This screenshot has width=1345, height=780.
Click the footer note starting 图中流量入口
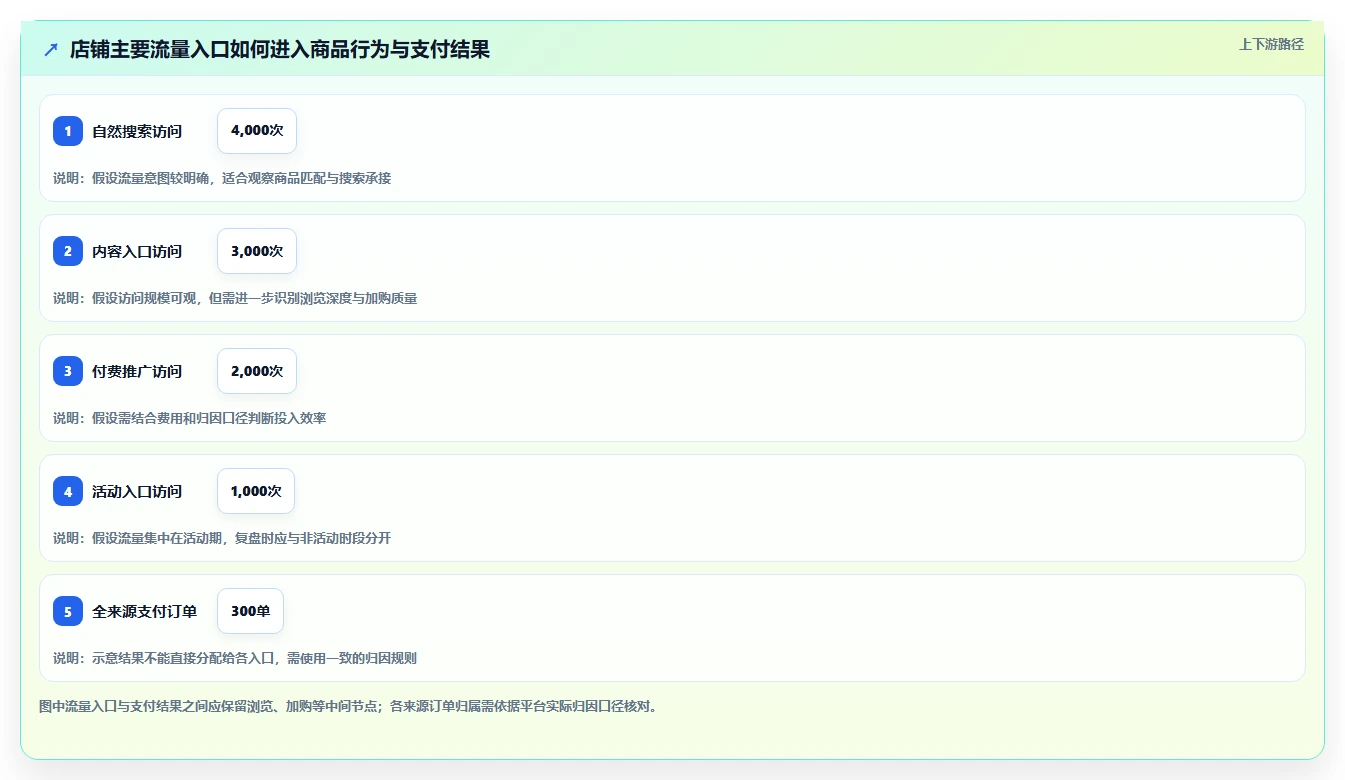[348, 706]
